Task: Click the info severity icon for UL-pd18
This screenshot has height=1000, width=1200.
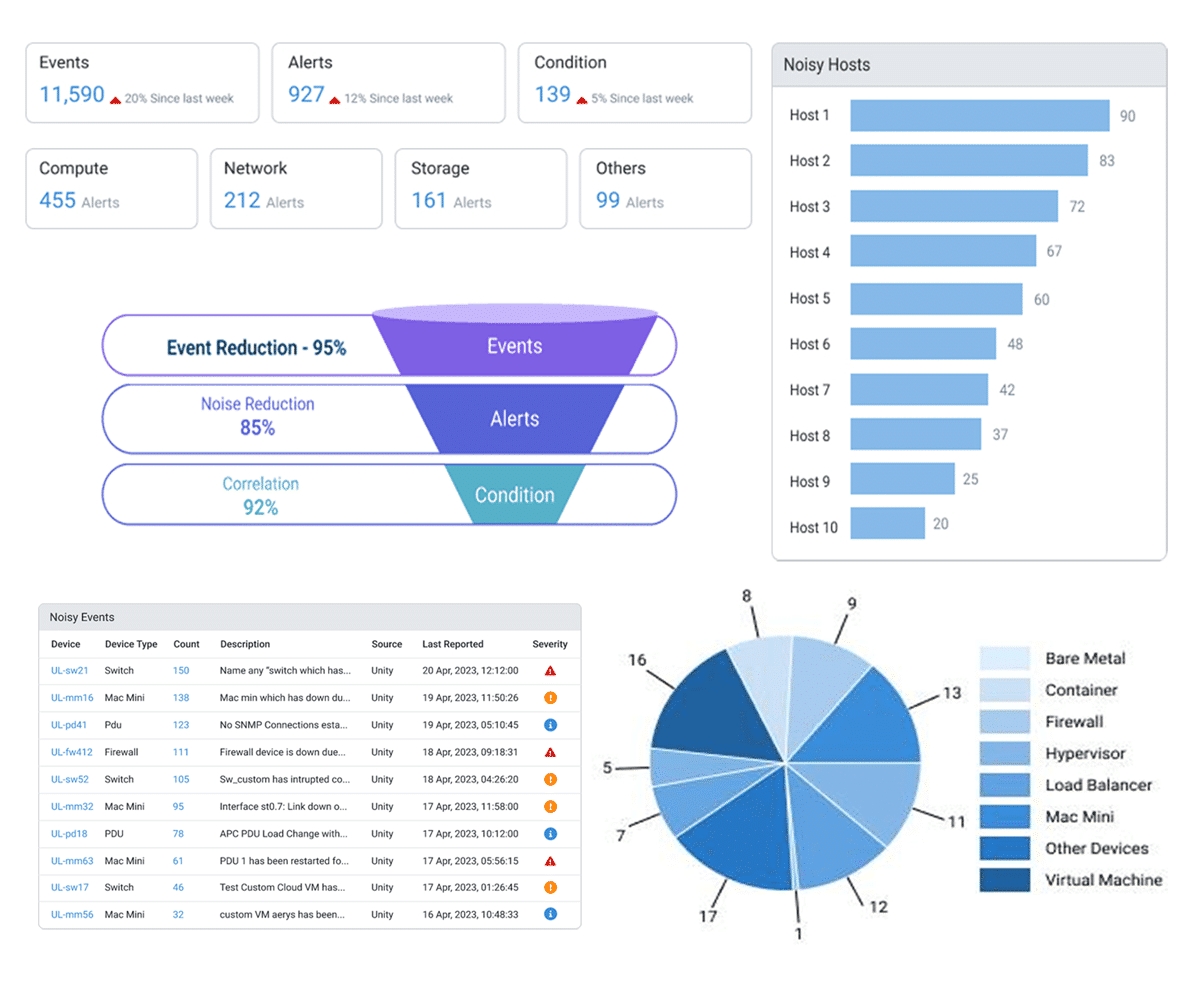Action: (549, 833)
